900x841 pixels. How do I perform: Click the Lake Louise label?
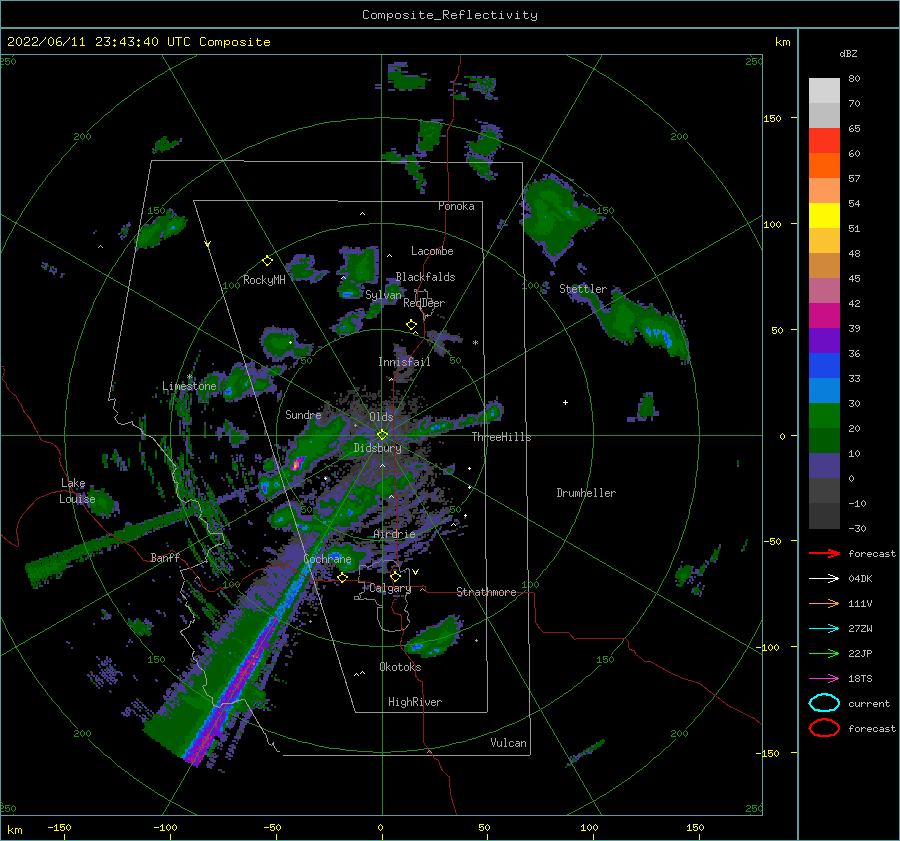[77, 491]
